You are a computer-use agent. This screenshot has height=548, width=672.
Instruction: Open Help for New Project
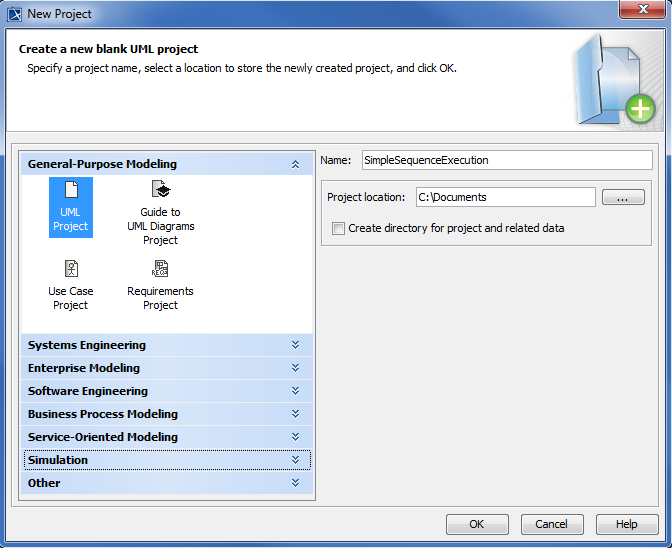[x=627, y=524]
